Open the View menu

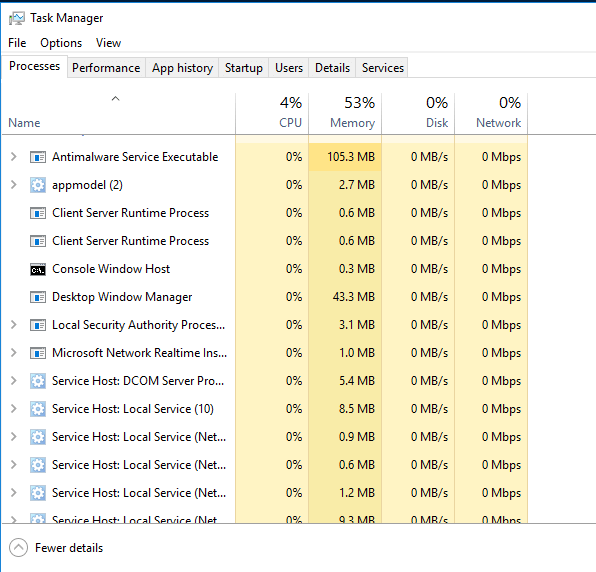[x=108, y=43]
